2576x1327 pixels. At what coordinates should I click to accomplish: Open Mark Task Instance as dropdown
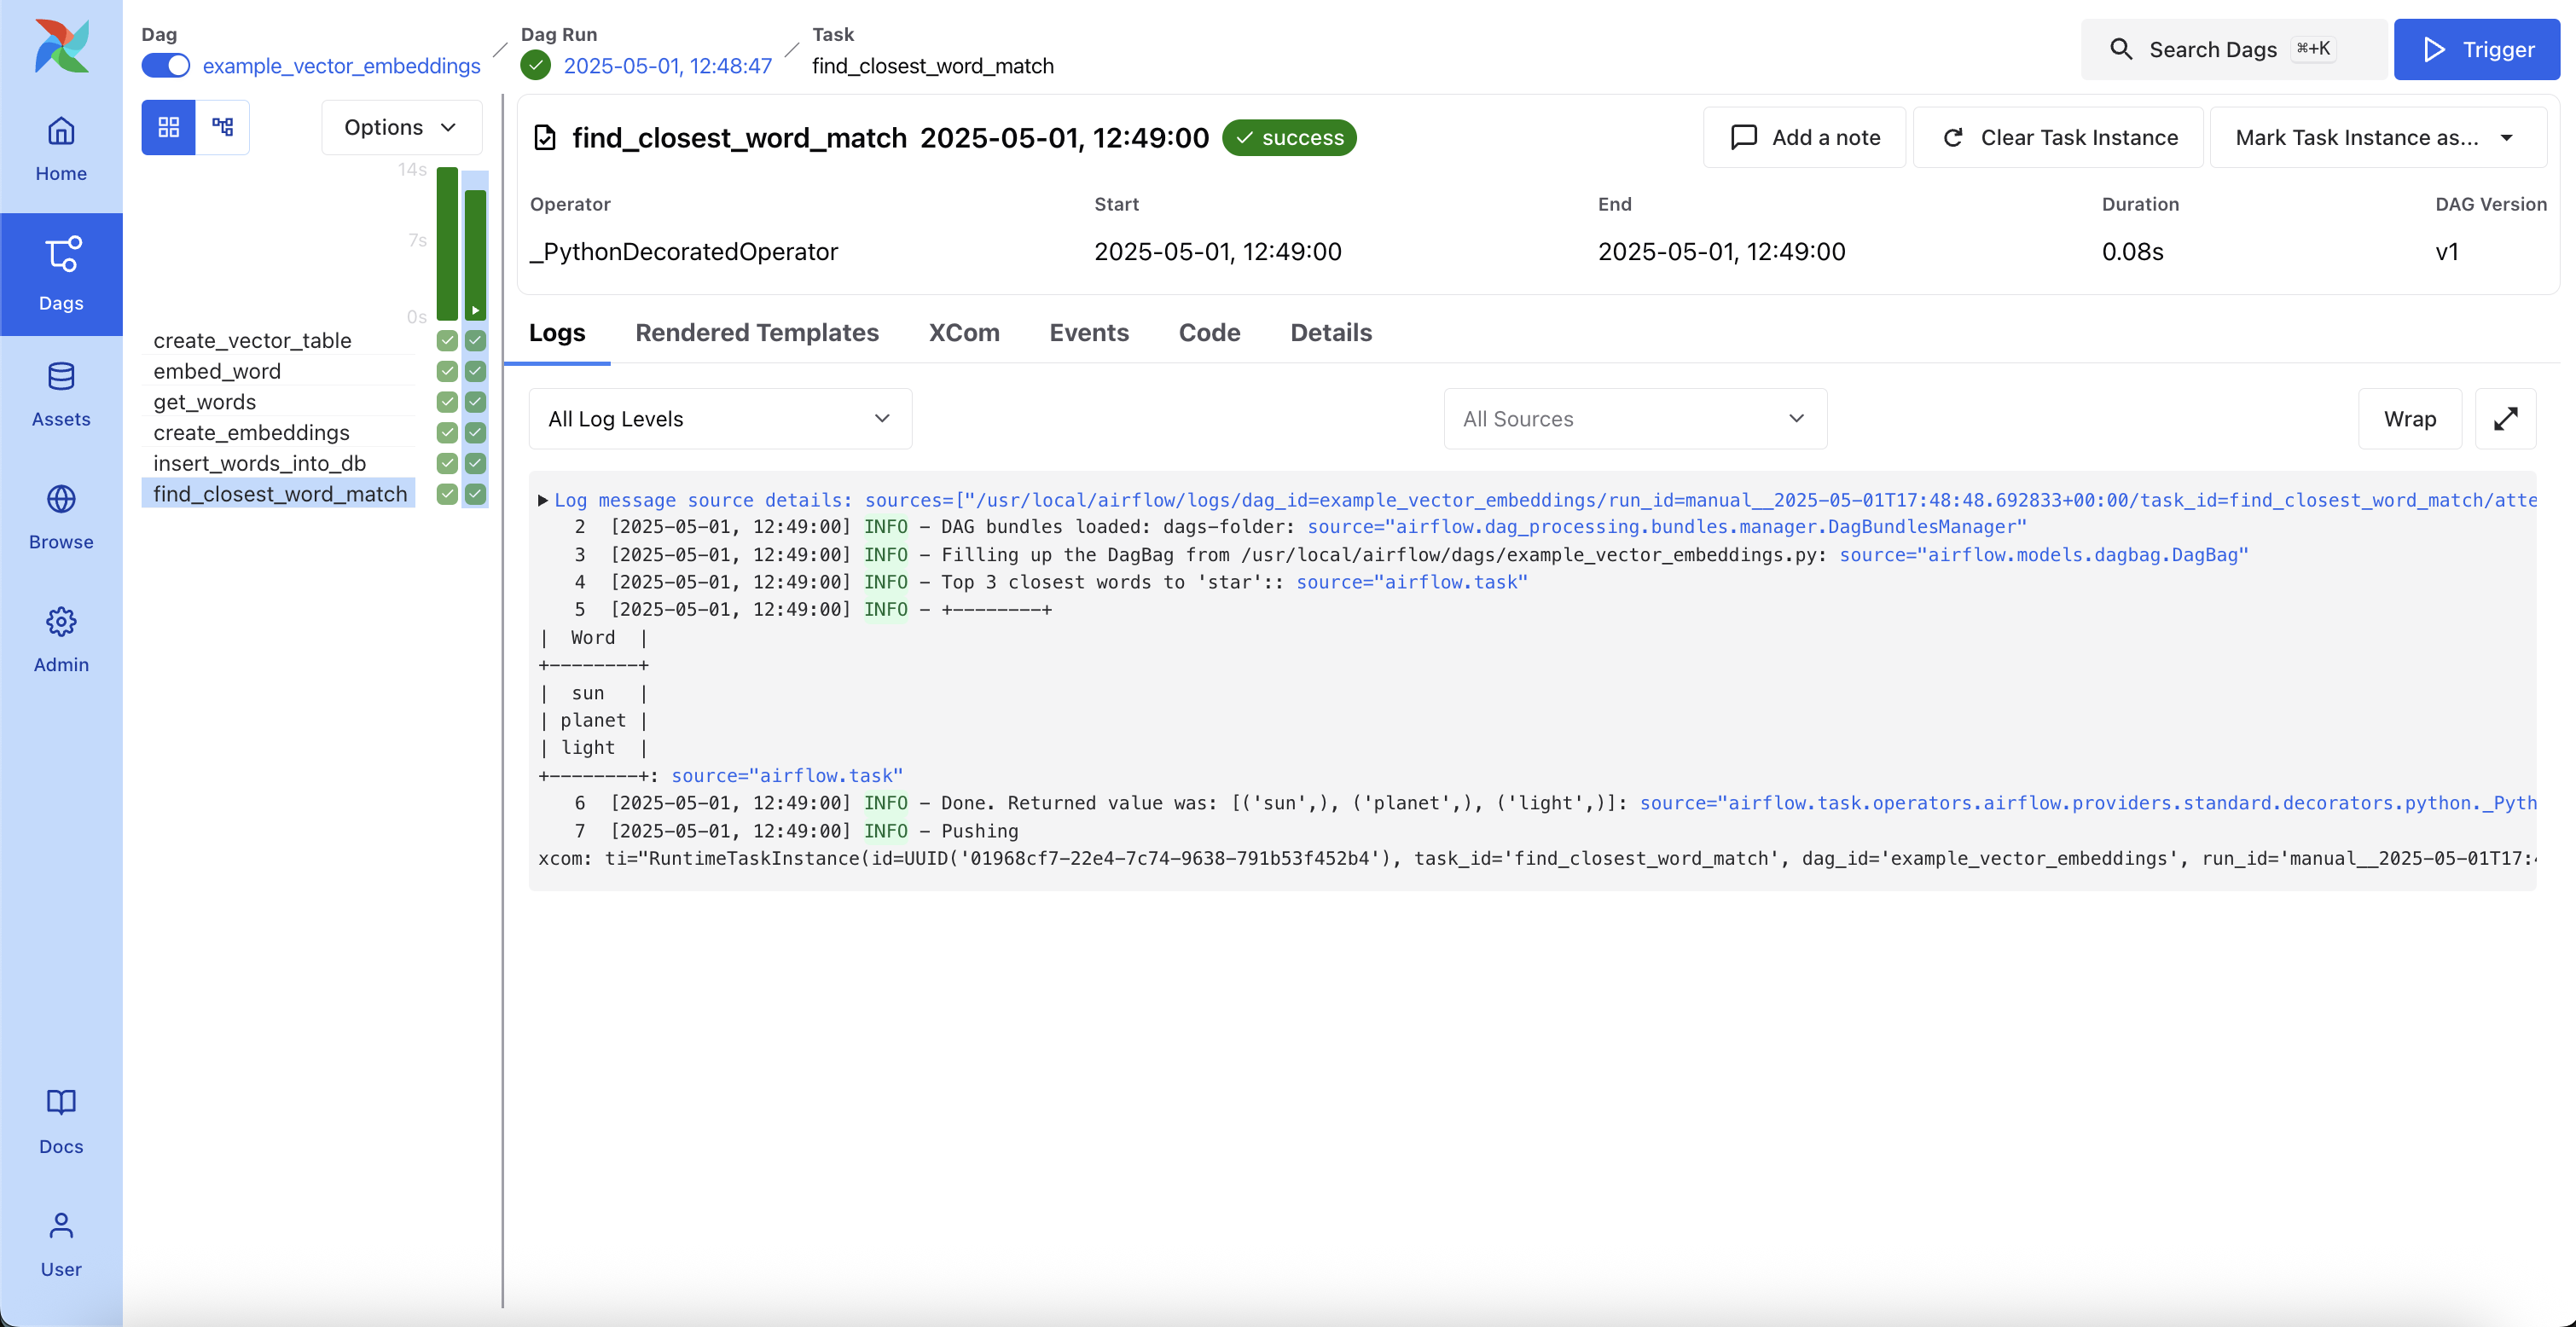(x=2377, y=137)
